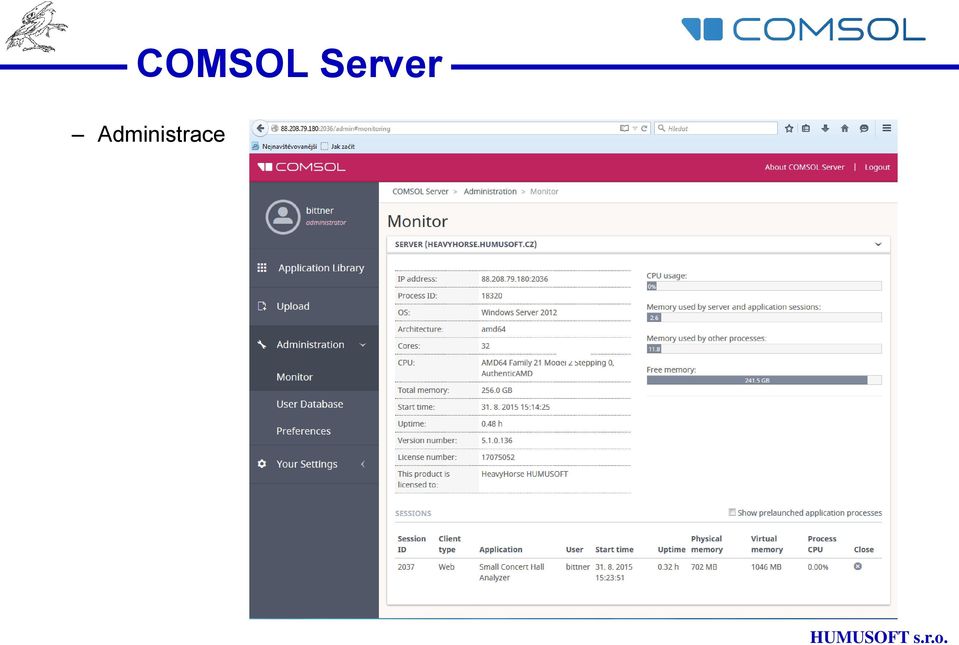The height and width of the screenshot is (645, 959).
Task: Click the Process CPU column header
Action: pos(822,544)
